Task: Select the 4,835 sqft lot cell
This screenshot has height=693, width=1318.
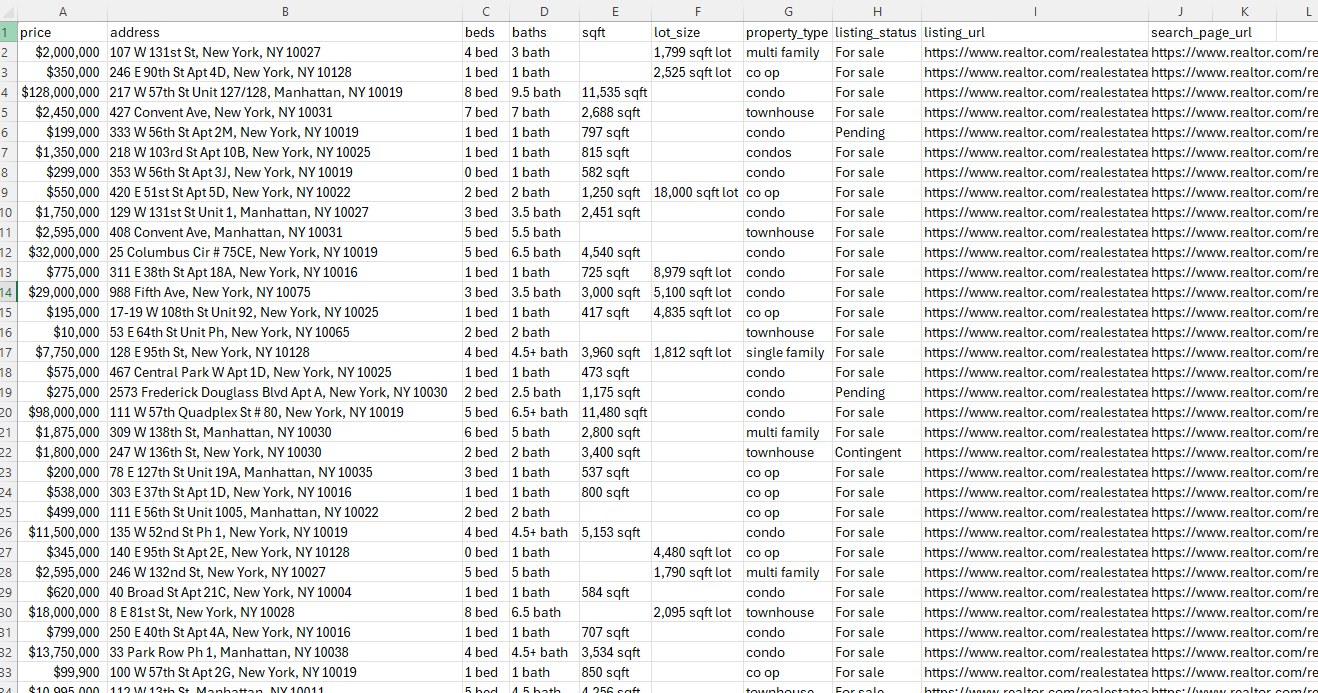Action: tap(697, 312)
